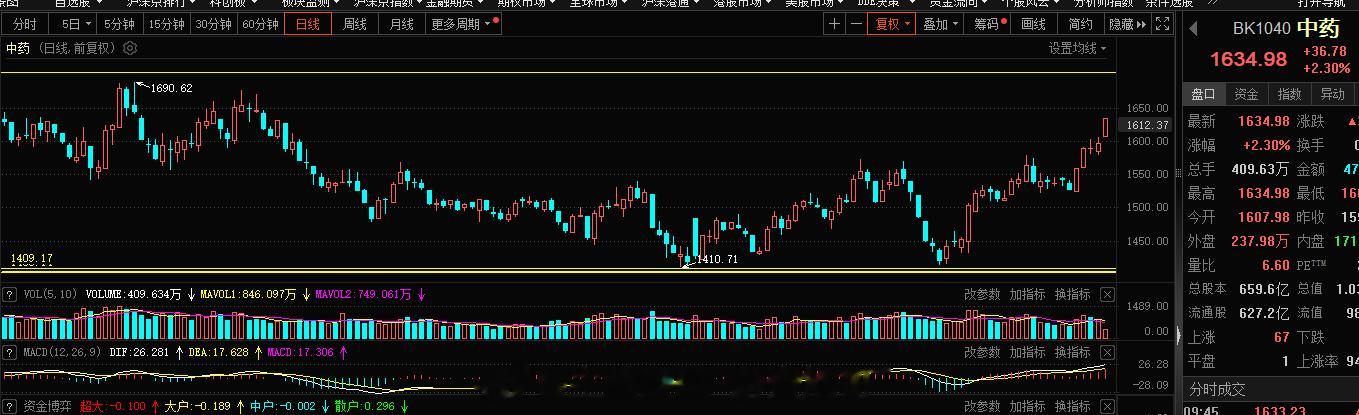
Task: Select 日线 daily period
Action: point(307,24)
